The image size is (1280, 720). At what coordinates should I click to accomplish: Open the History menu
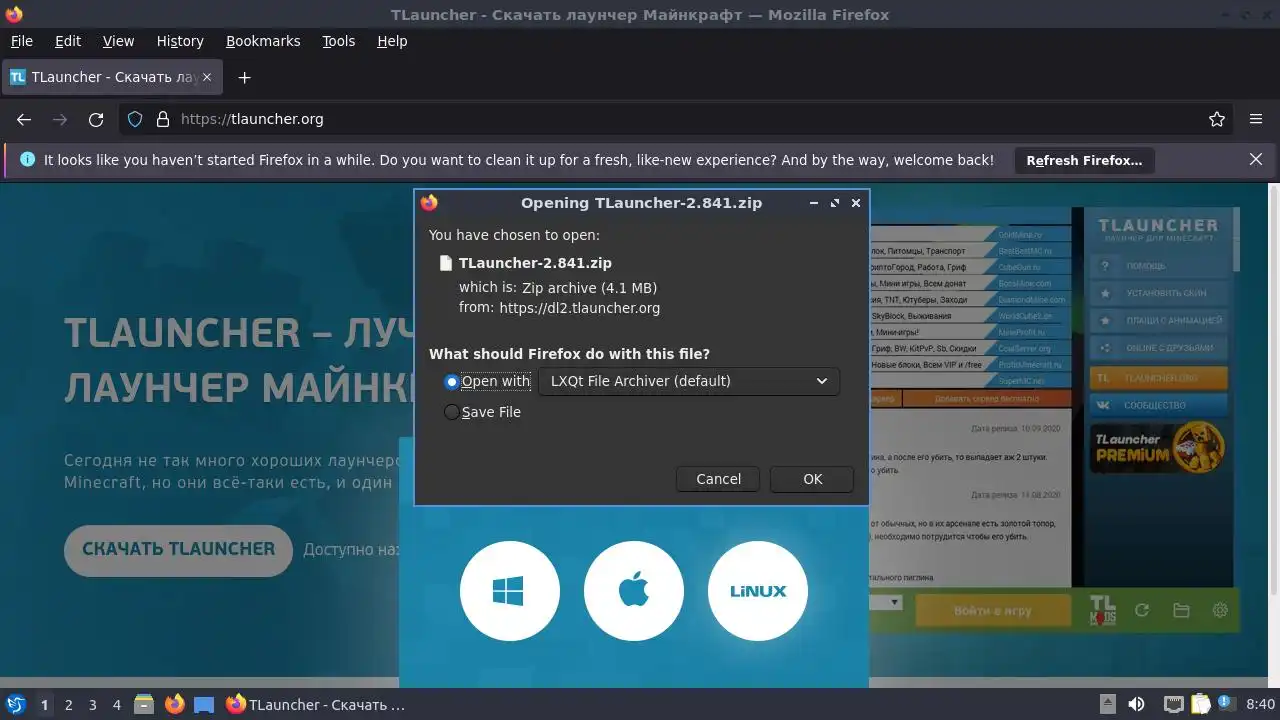pyautogui.click(x=180, y=41)
